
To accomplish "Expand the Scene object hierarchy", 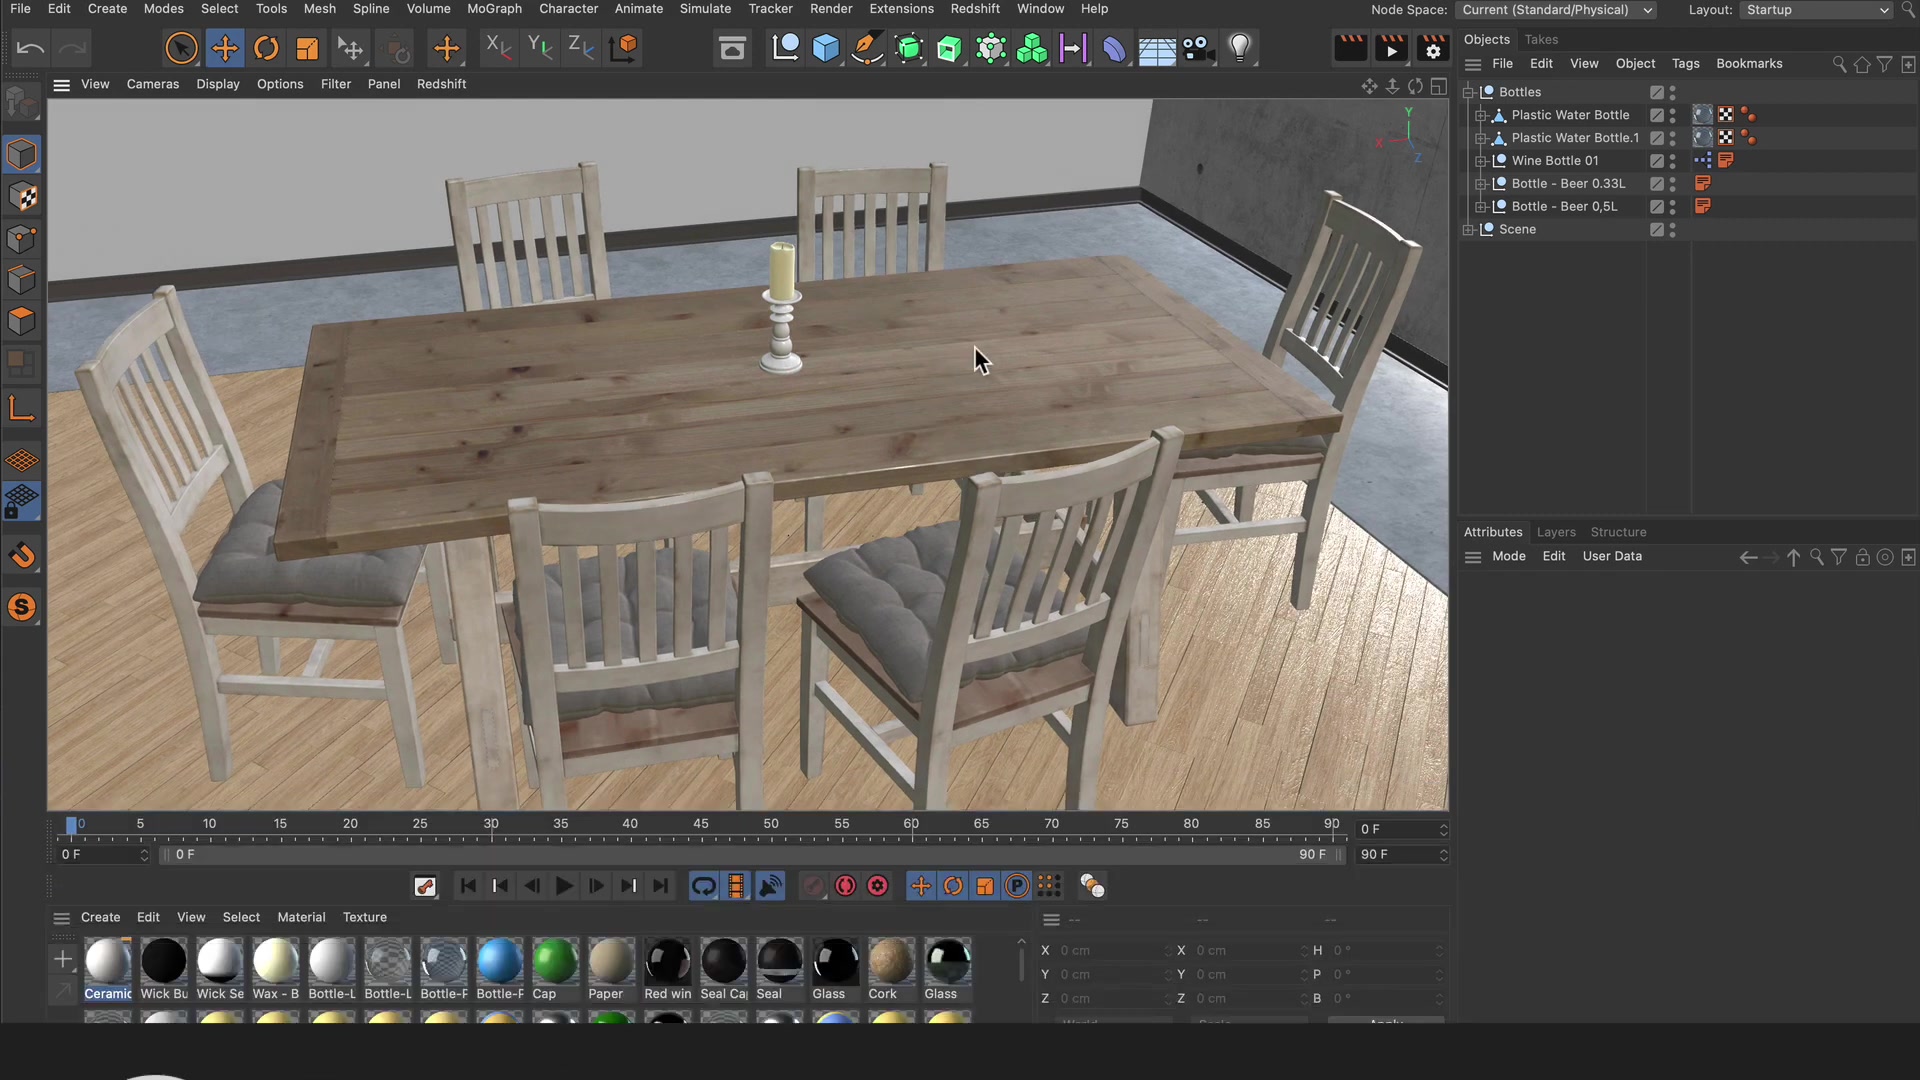I will coord(1468,229).
